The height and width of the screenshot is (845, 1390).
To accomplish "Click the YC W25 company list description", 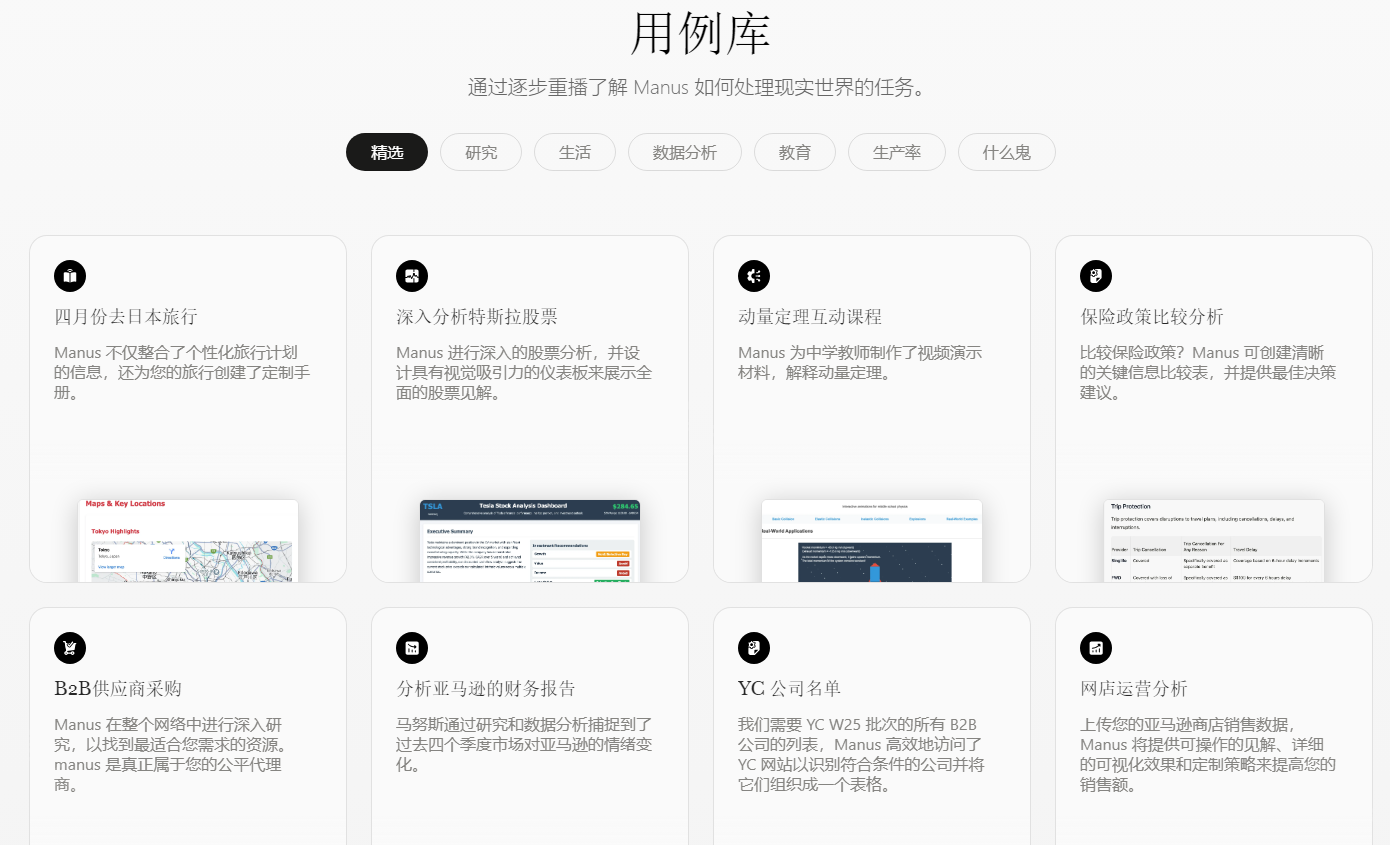I will tap(861, 755).
